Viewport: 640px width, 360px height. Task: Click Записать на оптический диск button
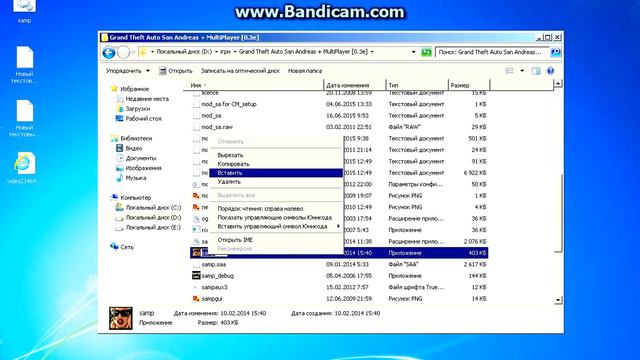tap(240, 71)
